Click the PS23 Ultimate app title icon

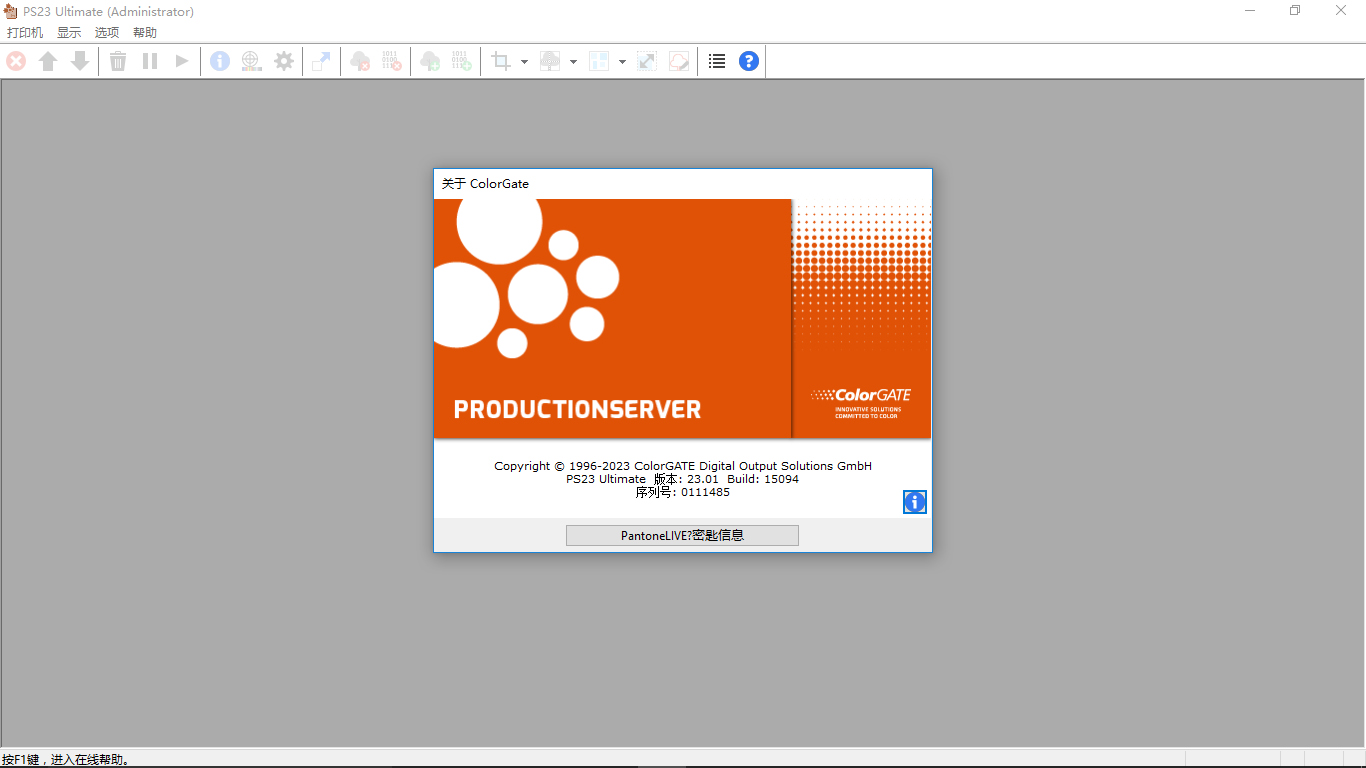[11, 11]
